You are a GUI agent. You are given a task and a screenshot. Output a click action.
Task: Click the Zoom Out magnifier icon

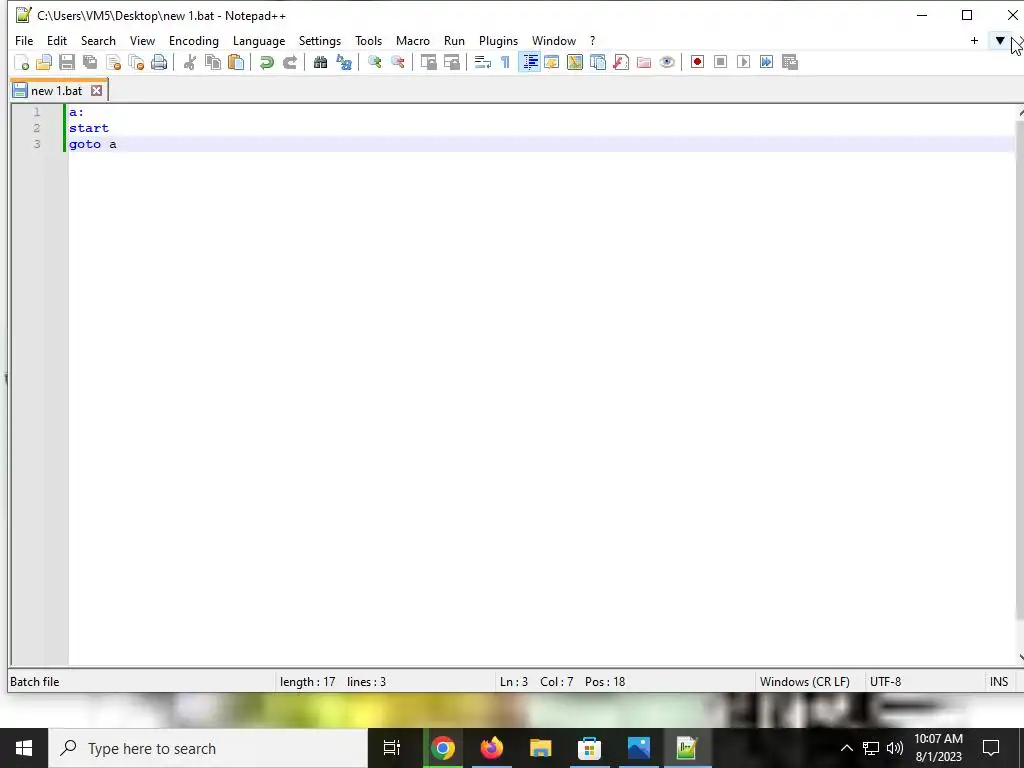pyautogui.click(x=398, y=62)
